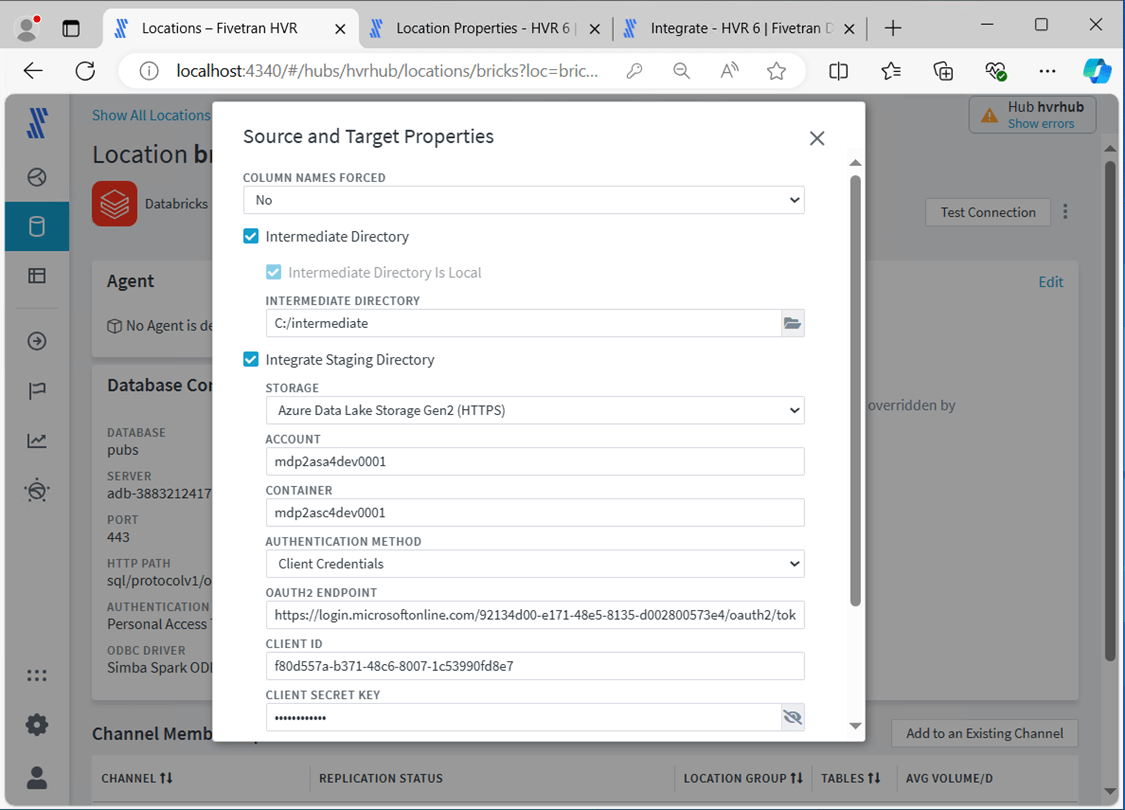The image size is (1125, 810).
Task: Switch to Integrate - HVR 6 tab
Action: [x=739, y=29]
